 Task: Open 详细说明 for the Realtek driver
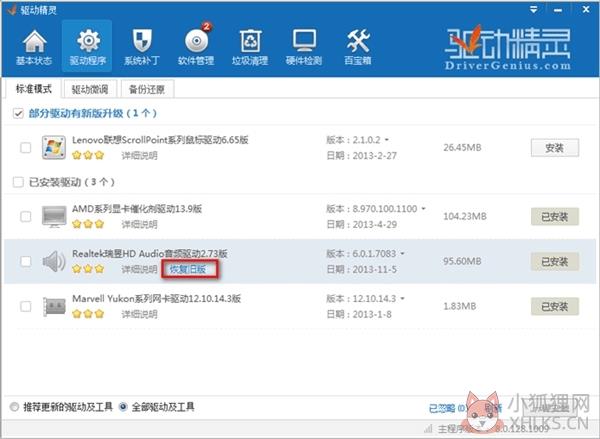tap(139, 269)
